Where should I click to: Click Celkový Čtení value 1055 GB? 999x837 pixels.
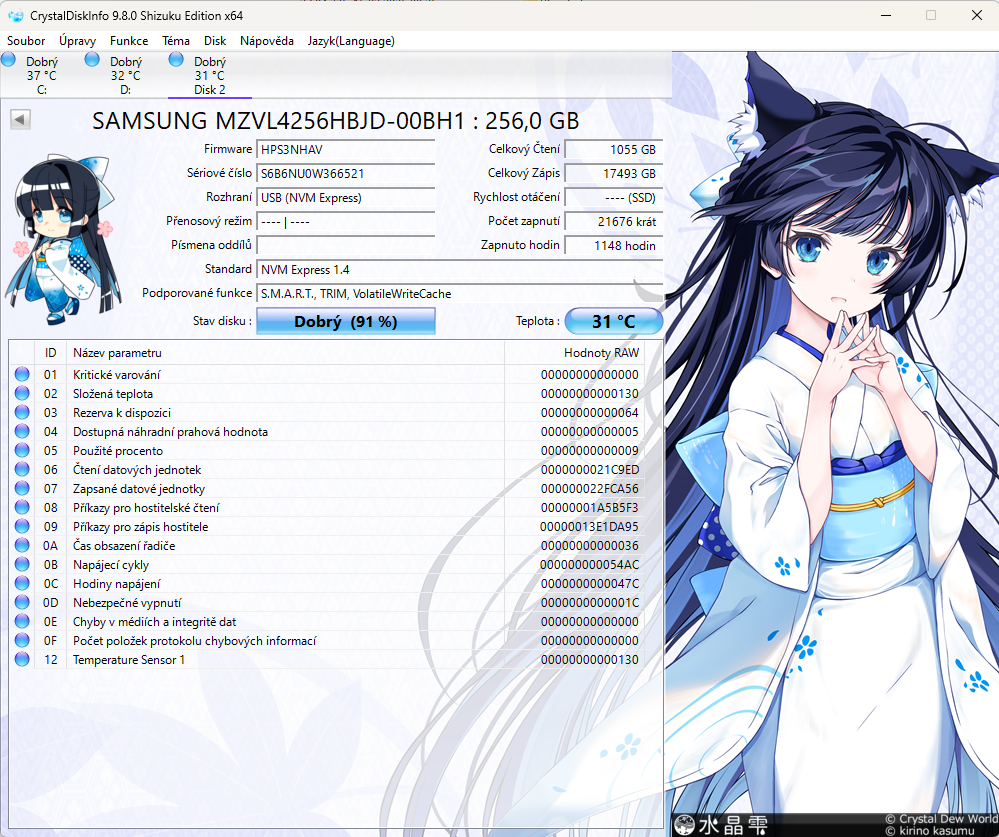pos(614,150)
